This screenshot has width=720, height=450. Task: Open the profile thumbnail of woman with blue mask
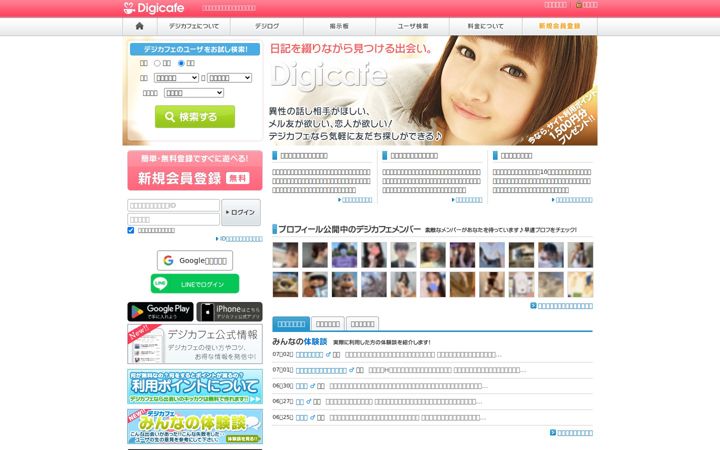pyautogui.click(x=433, y=284)
